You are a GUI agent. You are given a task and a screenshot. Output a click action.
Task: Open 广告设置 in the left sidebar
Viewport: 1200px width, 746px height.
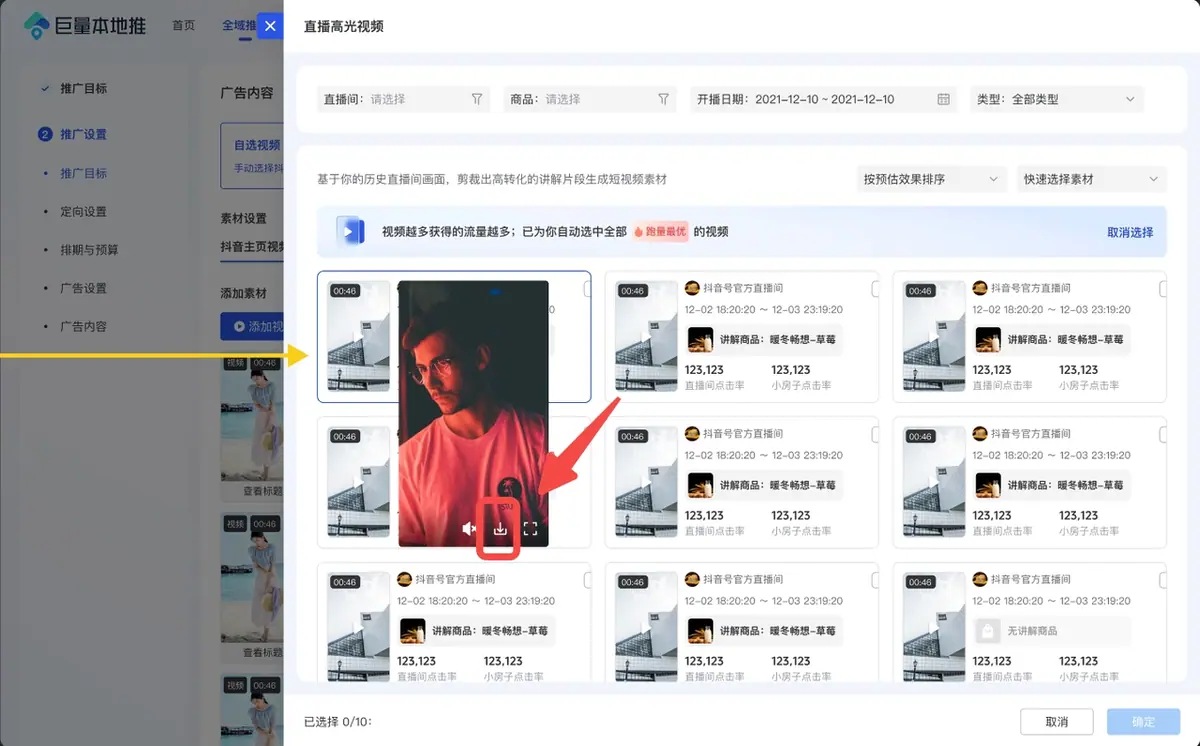coord(83,288)
